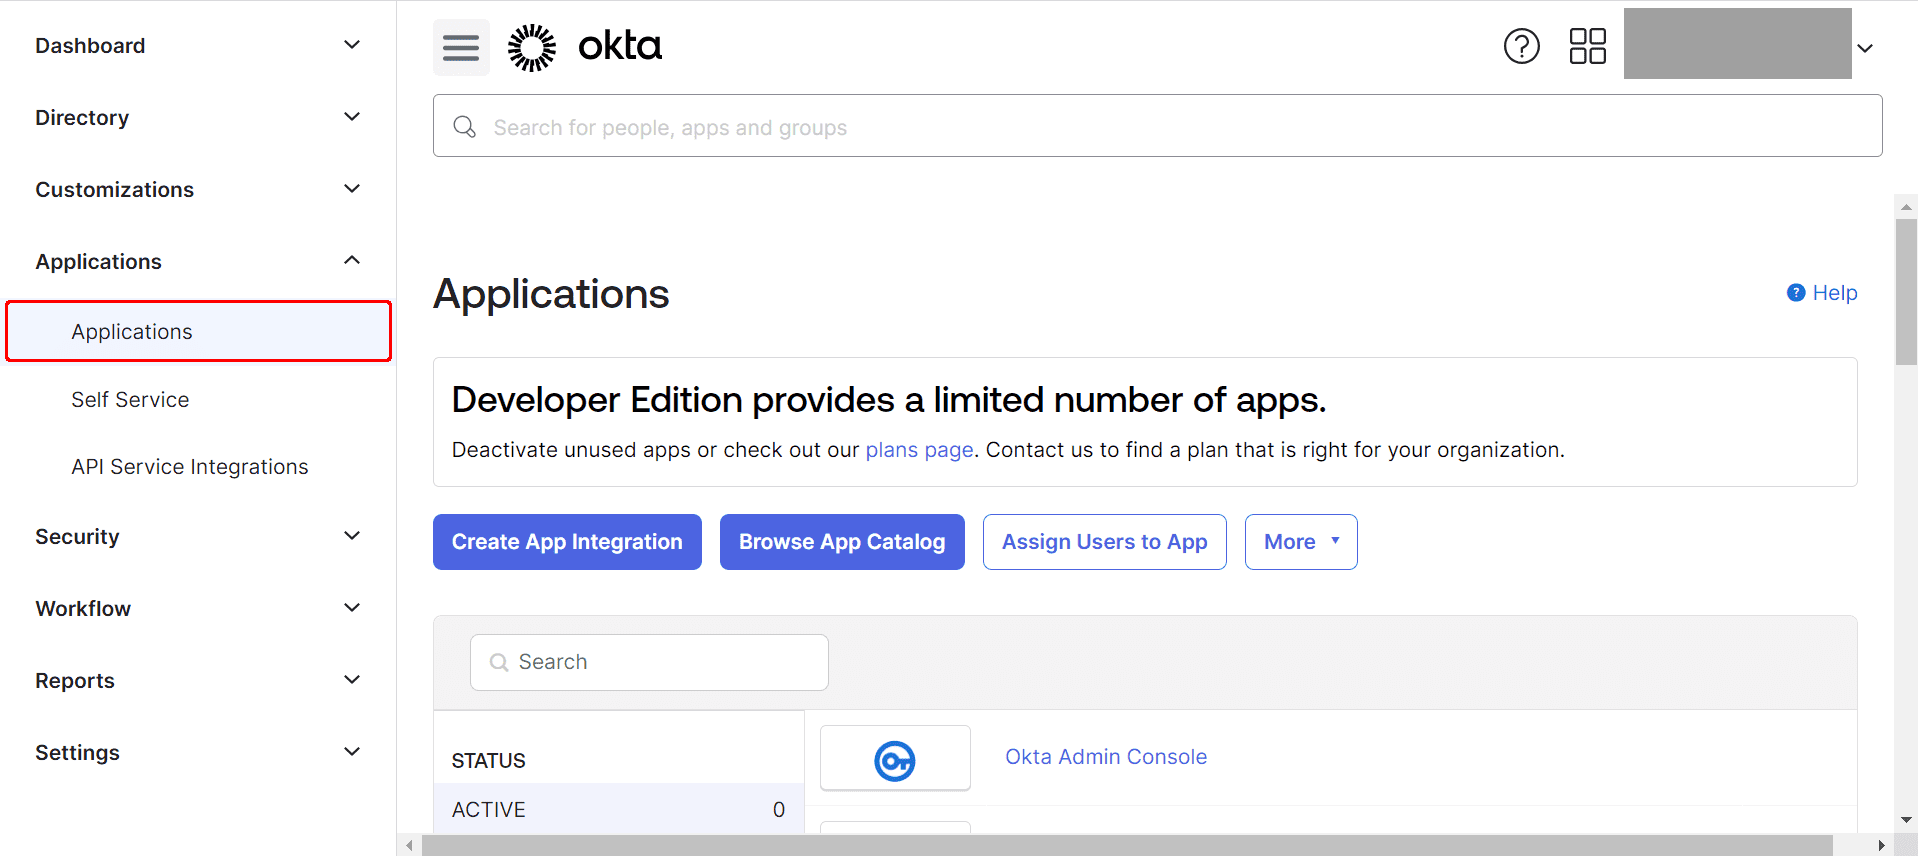Open the More dropdown button

(x=1301, y=542)
